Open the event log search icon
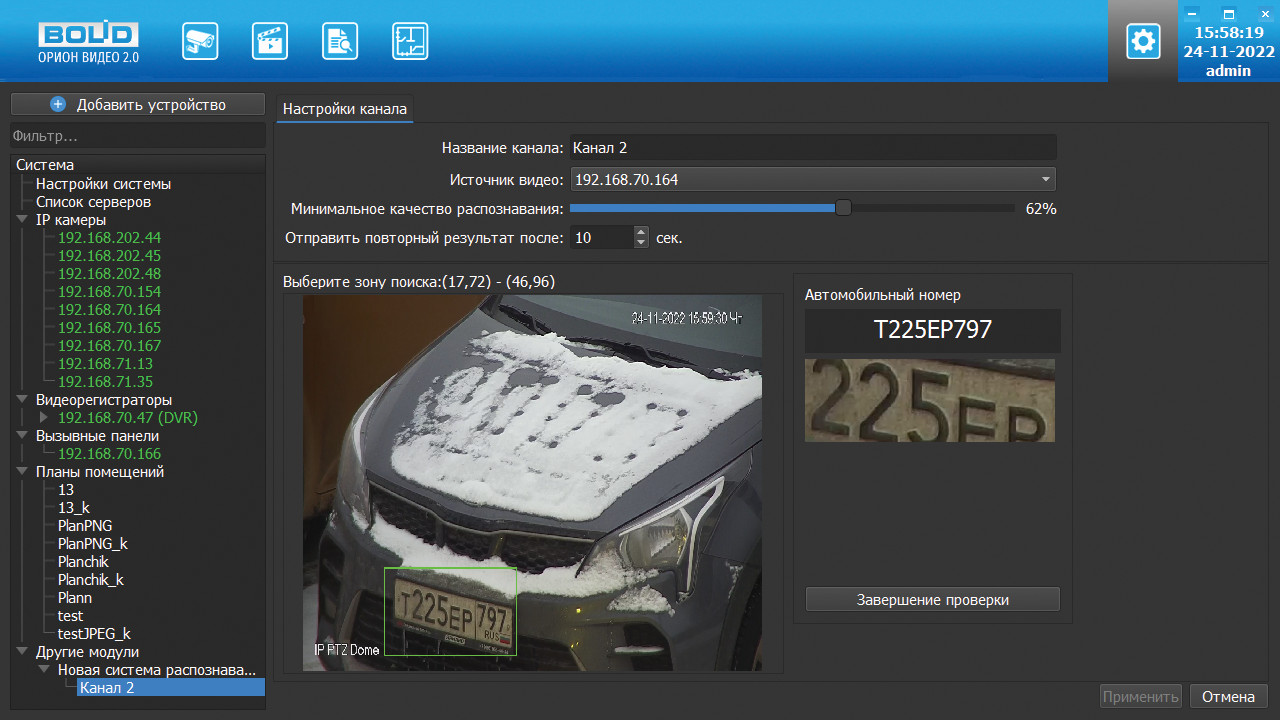Image resolution: width=1280 pixels, height=720 pixels. 340,41
